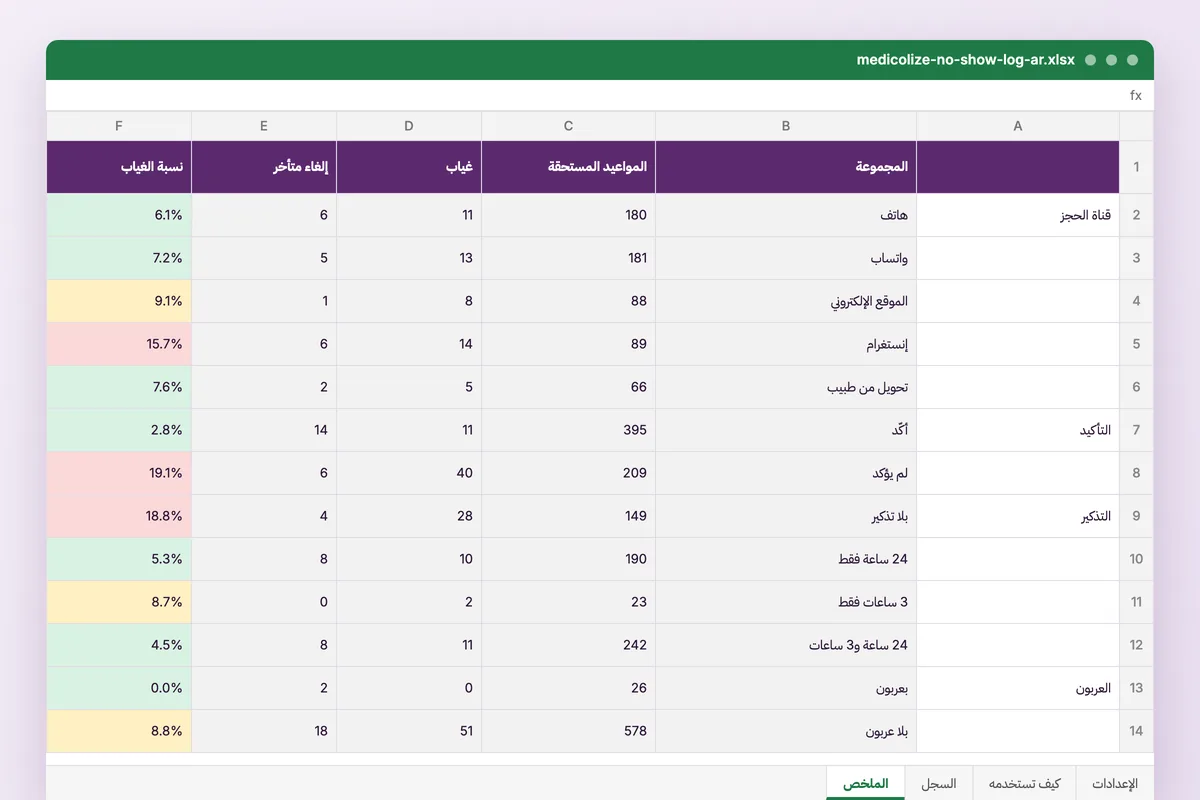The height and width of the screenshot is (800, 1200).
Task: Select row 14 header number
Action: [1136, 731]
